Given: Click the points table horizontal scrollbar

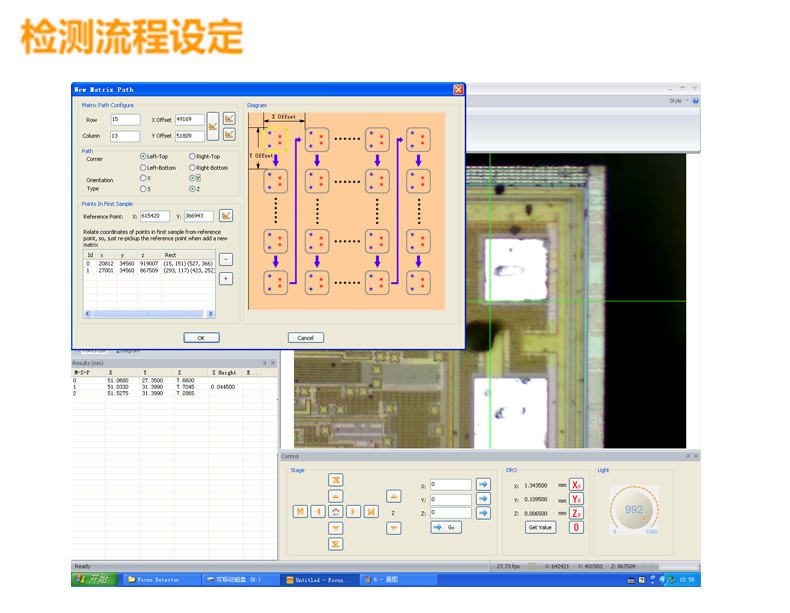Looking at the screenshot, I should [148, 313].
